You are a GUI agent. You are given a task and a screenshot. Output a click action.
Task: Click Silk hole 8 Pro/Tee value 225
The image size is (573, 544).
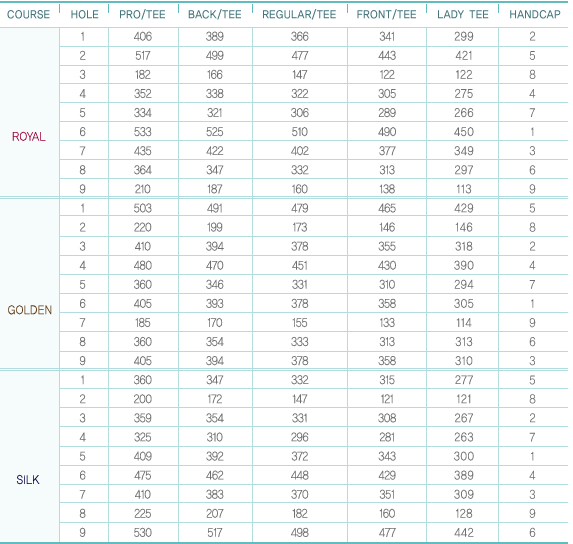pyautogui.click(x=143, y=513)
